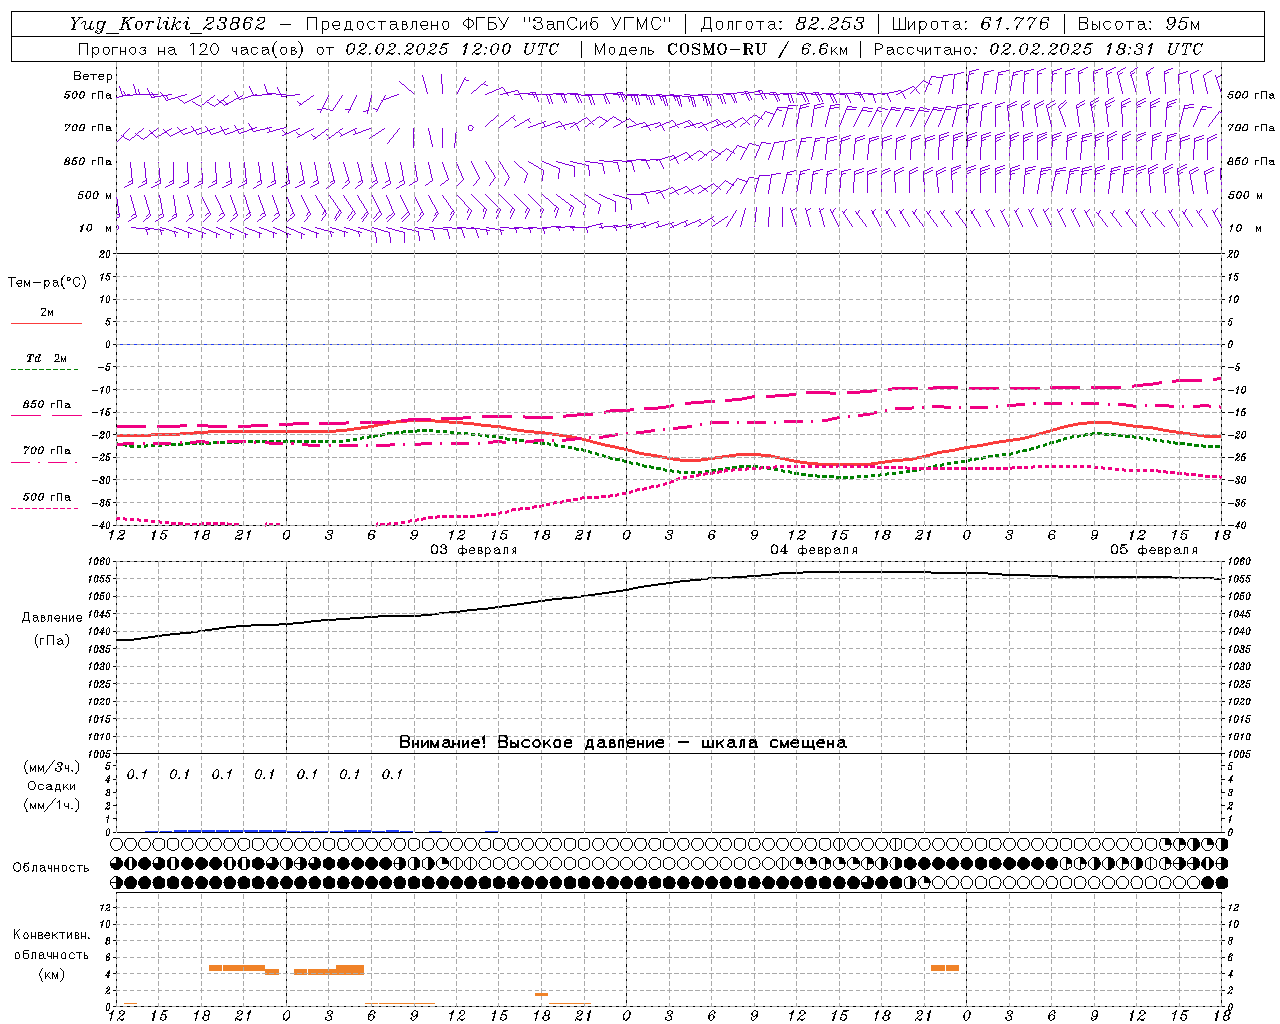Click the Облачность cloud cover label
The height and width of the screenshot is (1024, 1280).
51,868
